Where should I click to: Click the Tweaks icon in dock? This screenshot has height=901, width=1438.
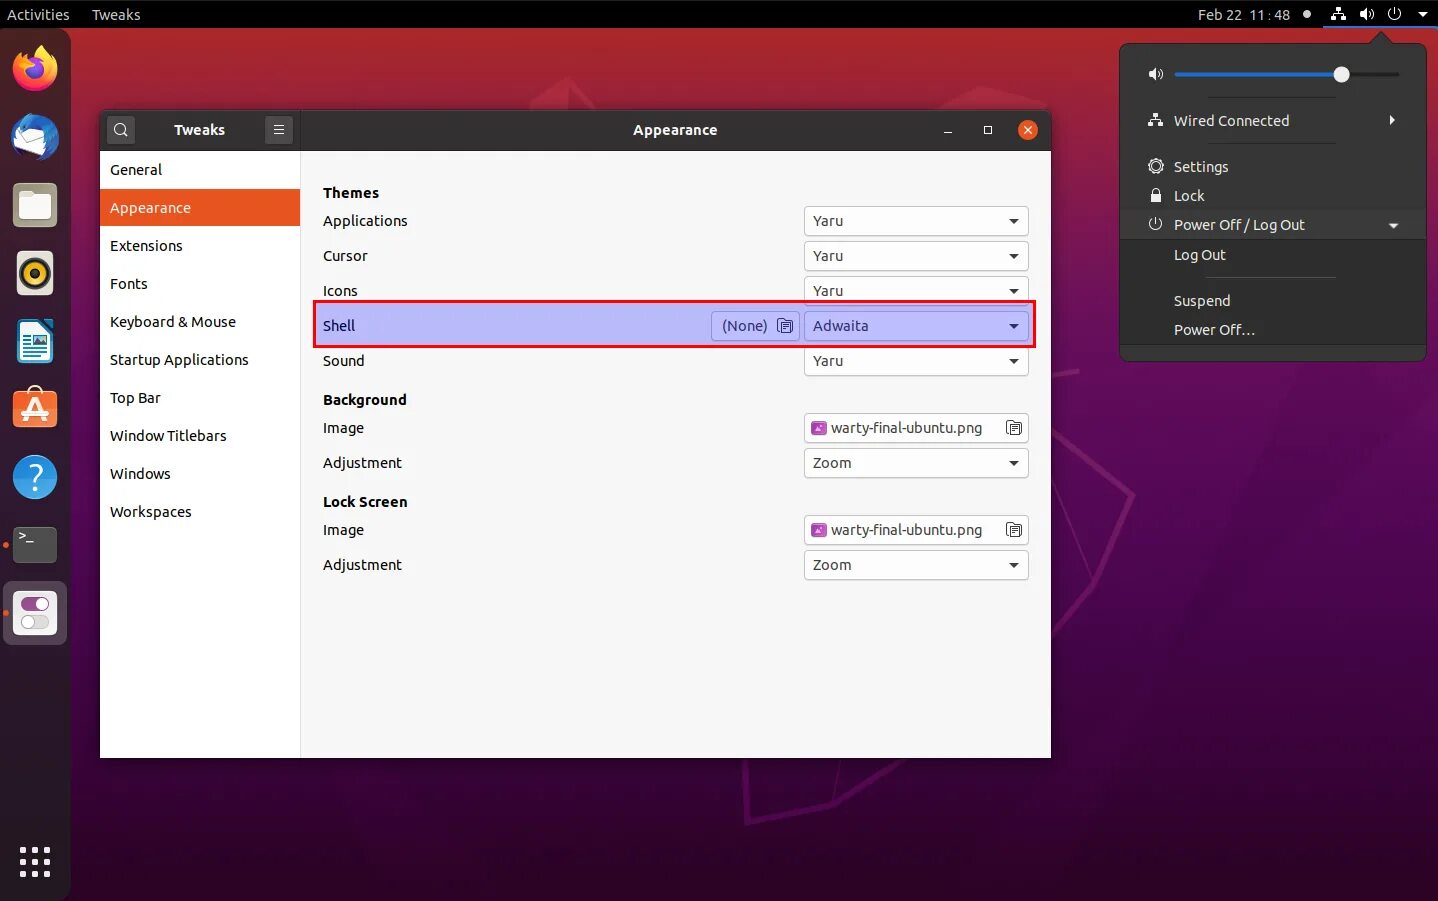(x=35, y=613)
